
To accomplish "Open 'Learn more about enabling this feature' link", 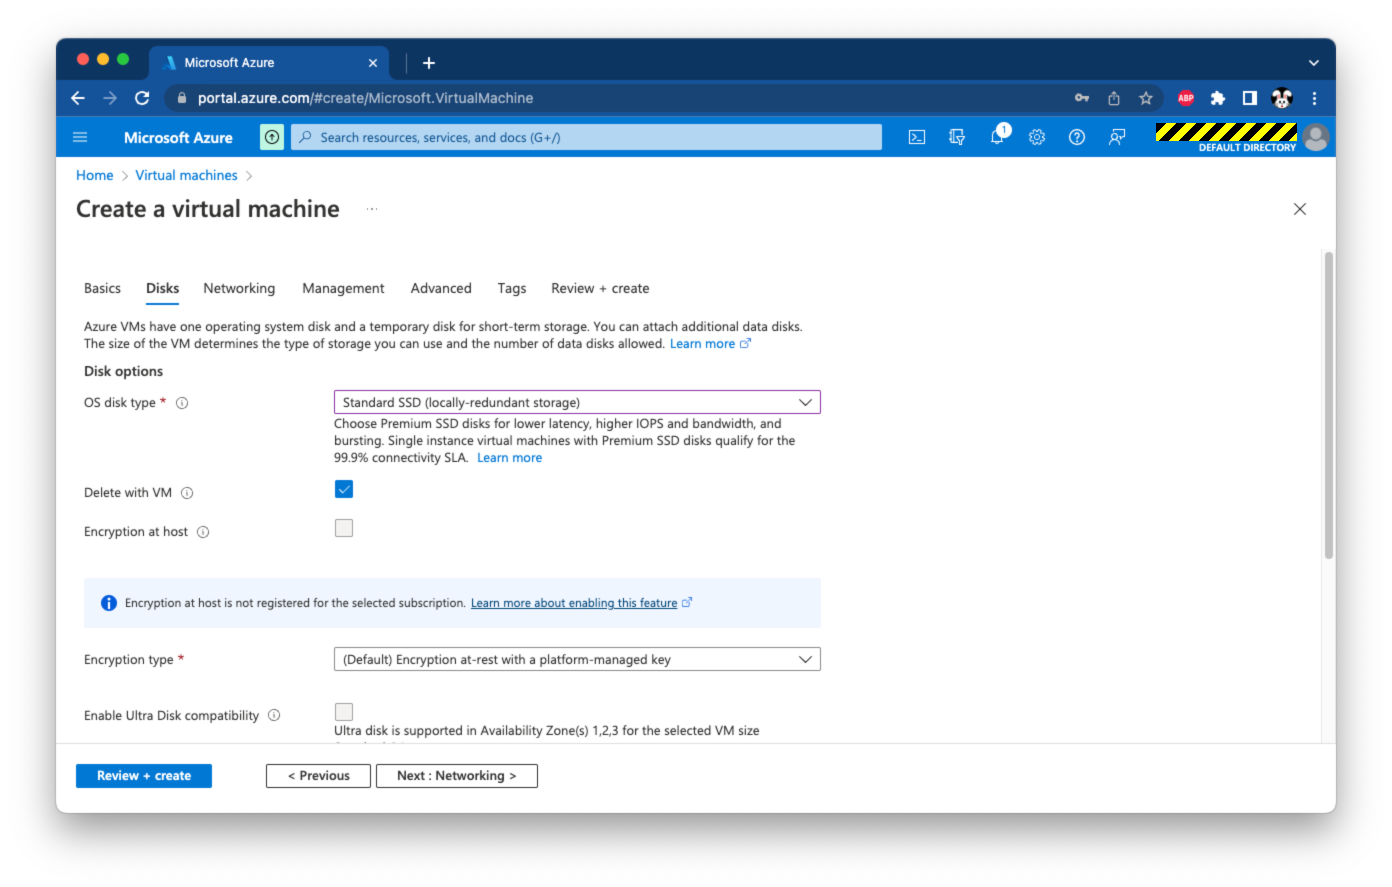I will pos(574,603).
